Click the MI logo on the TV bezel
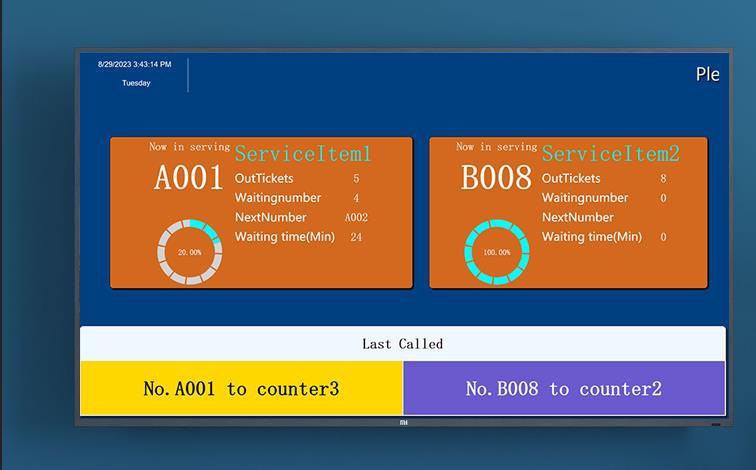Screen dimensions: 756x470 [x=403, y=422]
